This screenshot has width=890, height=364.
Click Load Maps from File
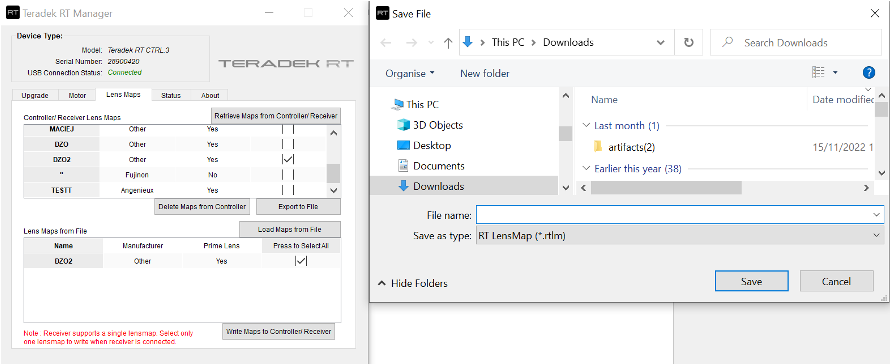pos(289,229)
